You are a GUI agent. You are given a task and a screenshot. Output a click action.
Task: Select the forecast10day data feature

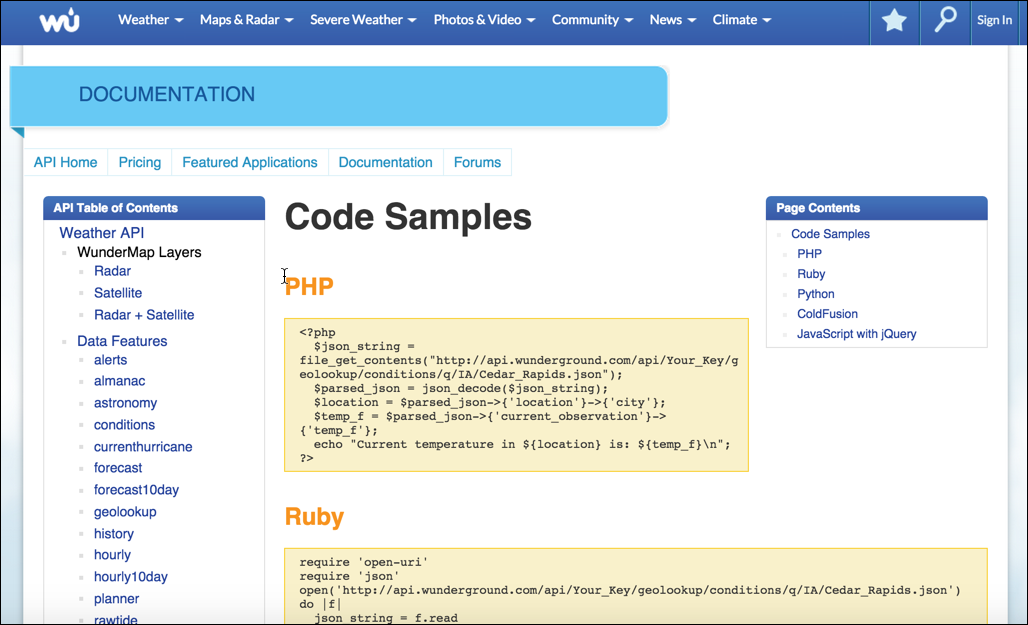coord(136,489)
